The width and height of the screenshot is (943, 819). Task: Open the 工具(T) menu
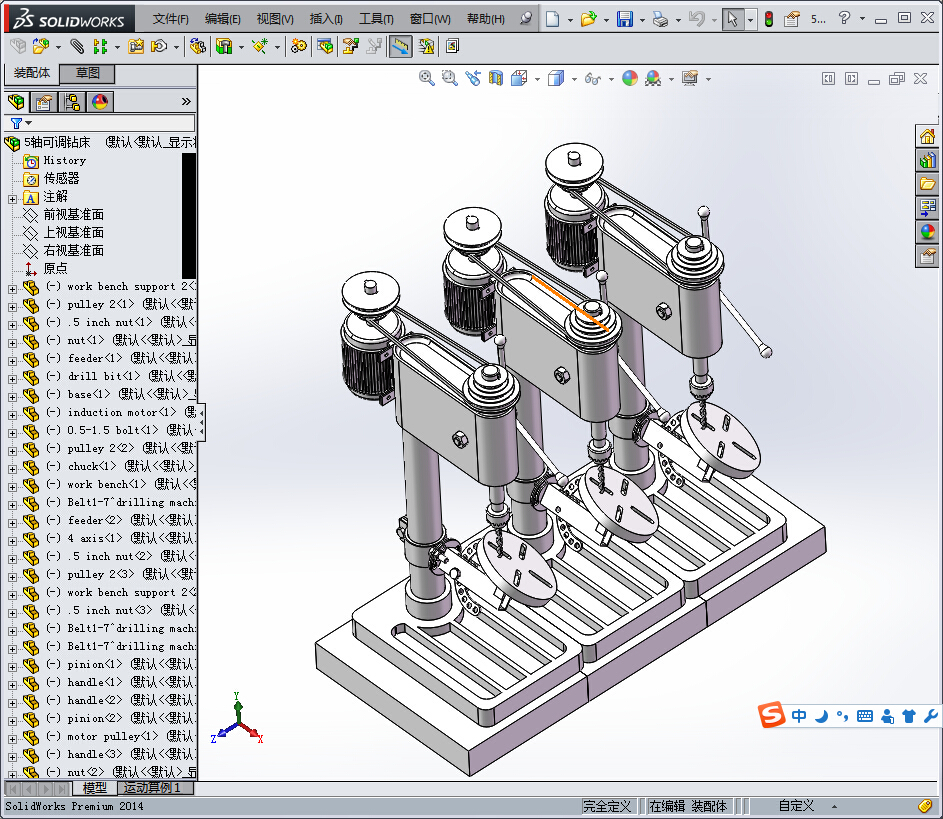click(376, 19)
